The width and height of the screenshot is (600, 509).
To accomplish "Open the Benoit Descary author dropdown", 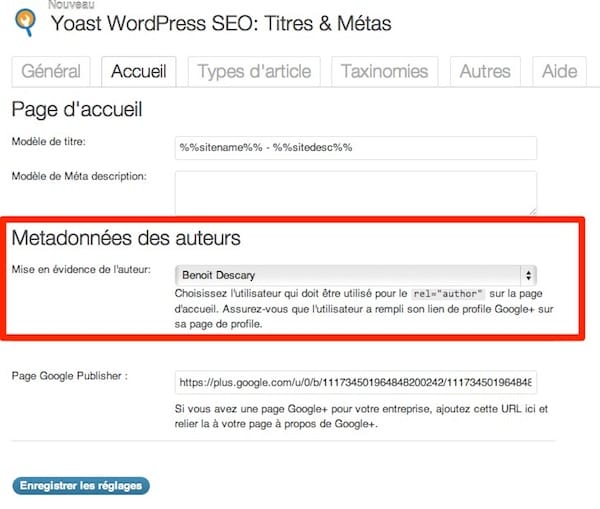I will (x=350, y=275).
